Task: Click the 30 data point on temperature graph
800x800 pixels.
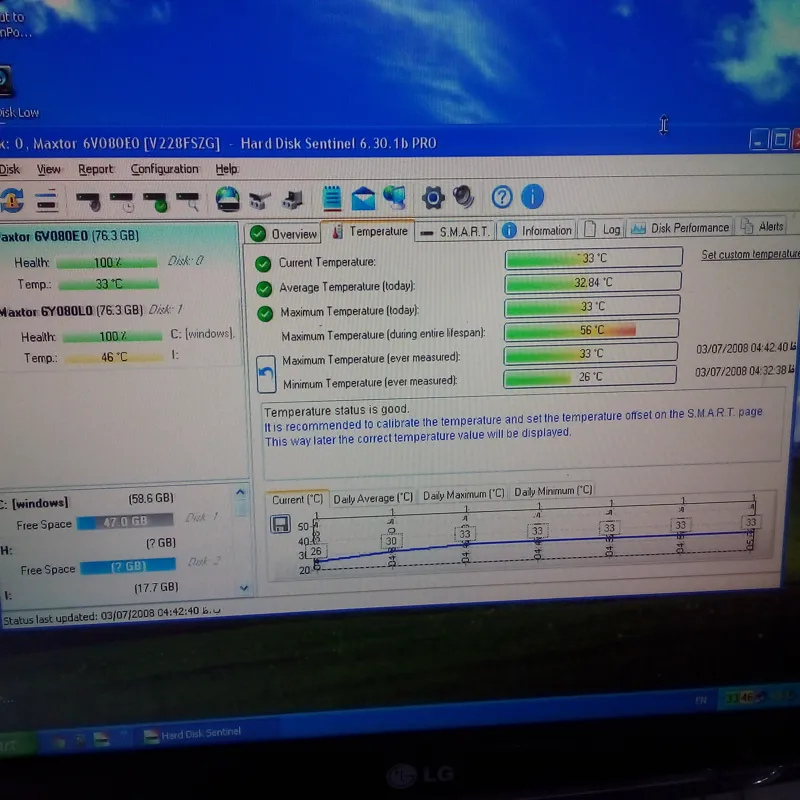Action: pos(391,541)
